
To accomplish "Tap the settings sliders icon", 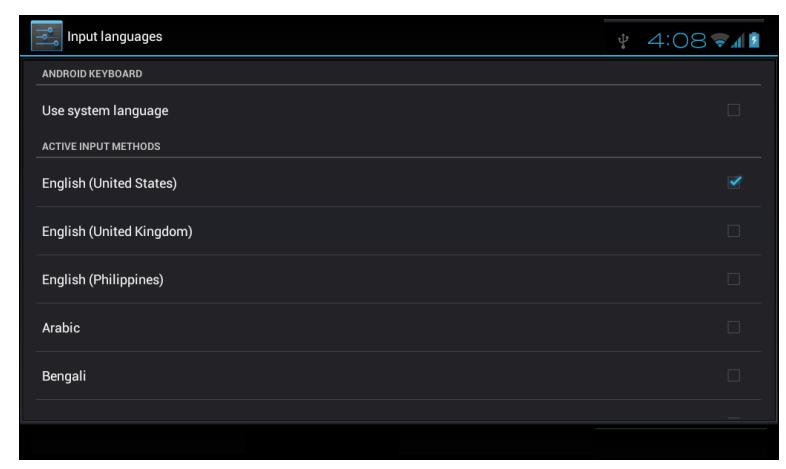I will pyautogui.click(x=47, y=36).
